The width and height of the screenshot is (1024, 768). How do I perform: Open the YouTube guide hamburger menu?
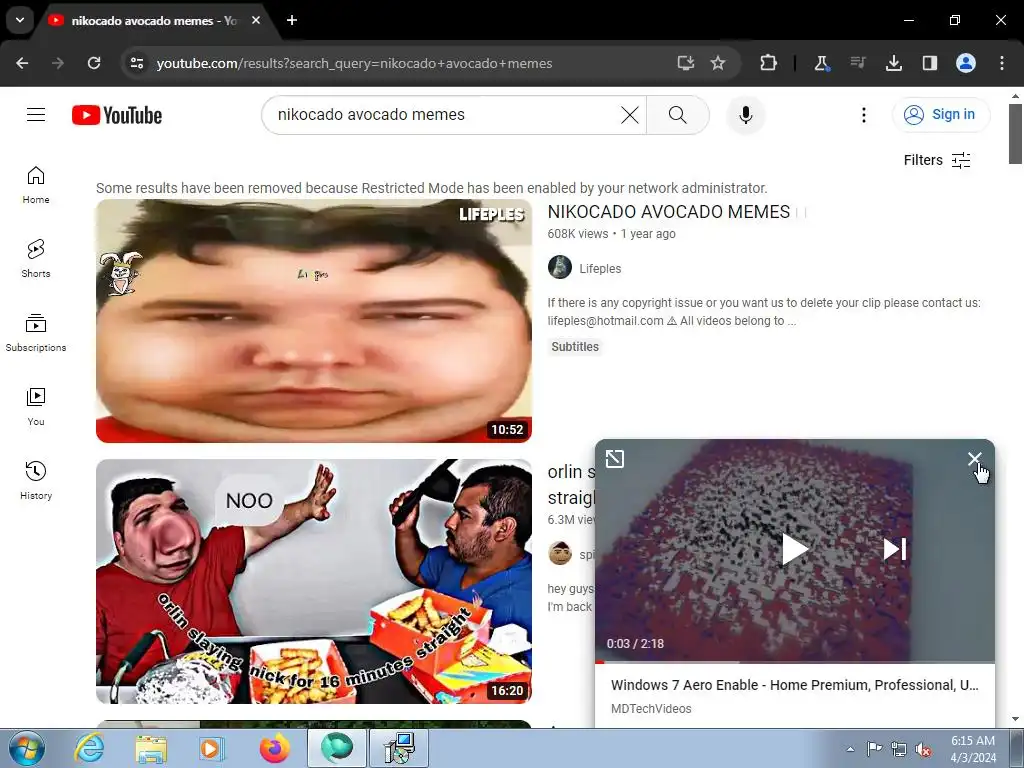(36, 115)
